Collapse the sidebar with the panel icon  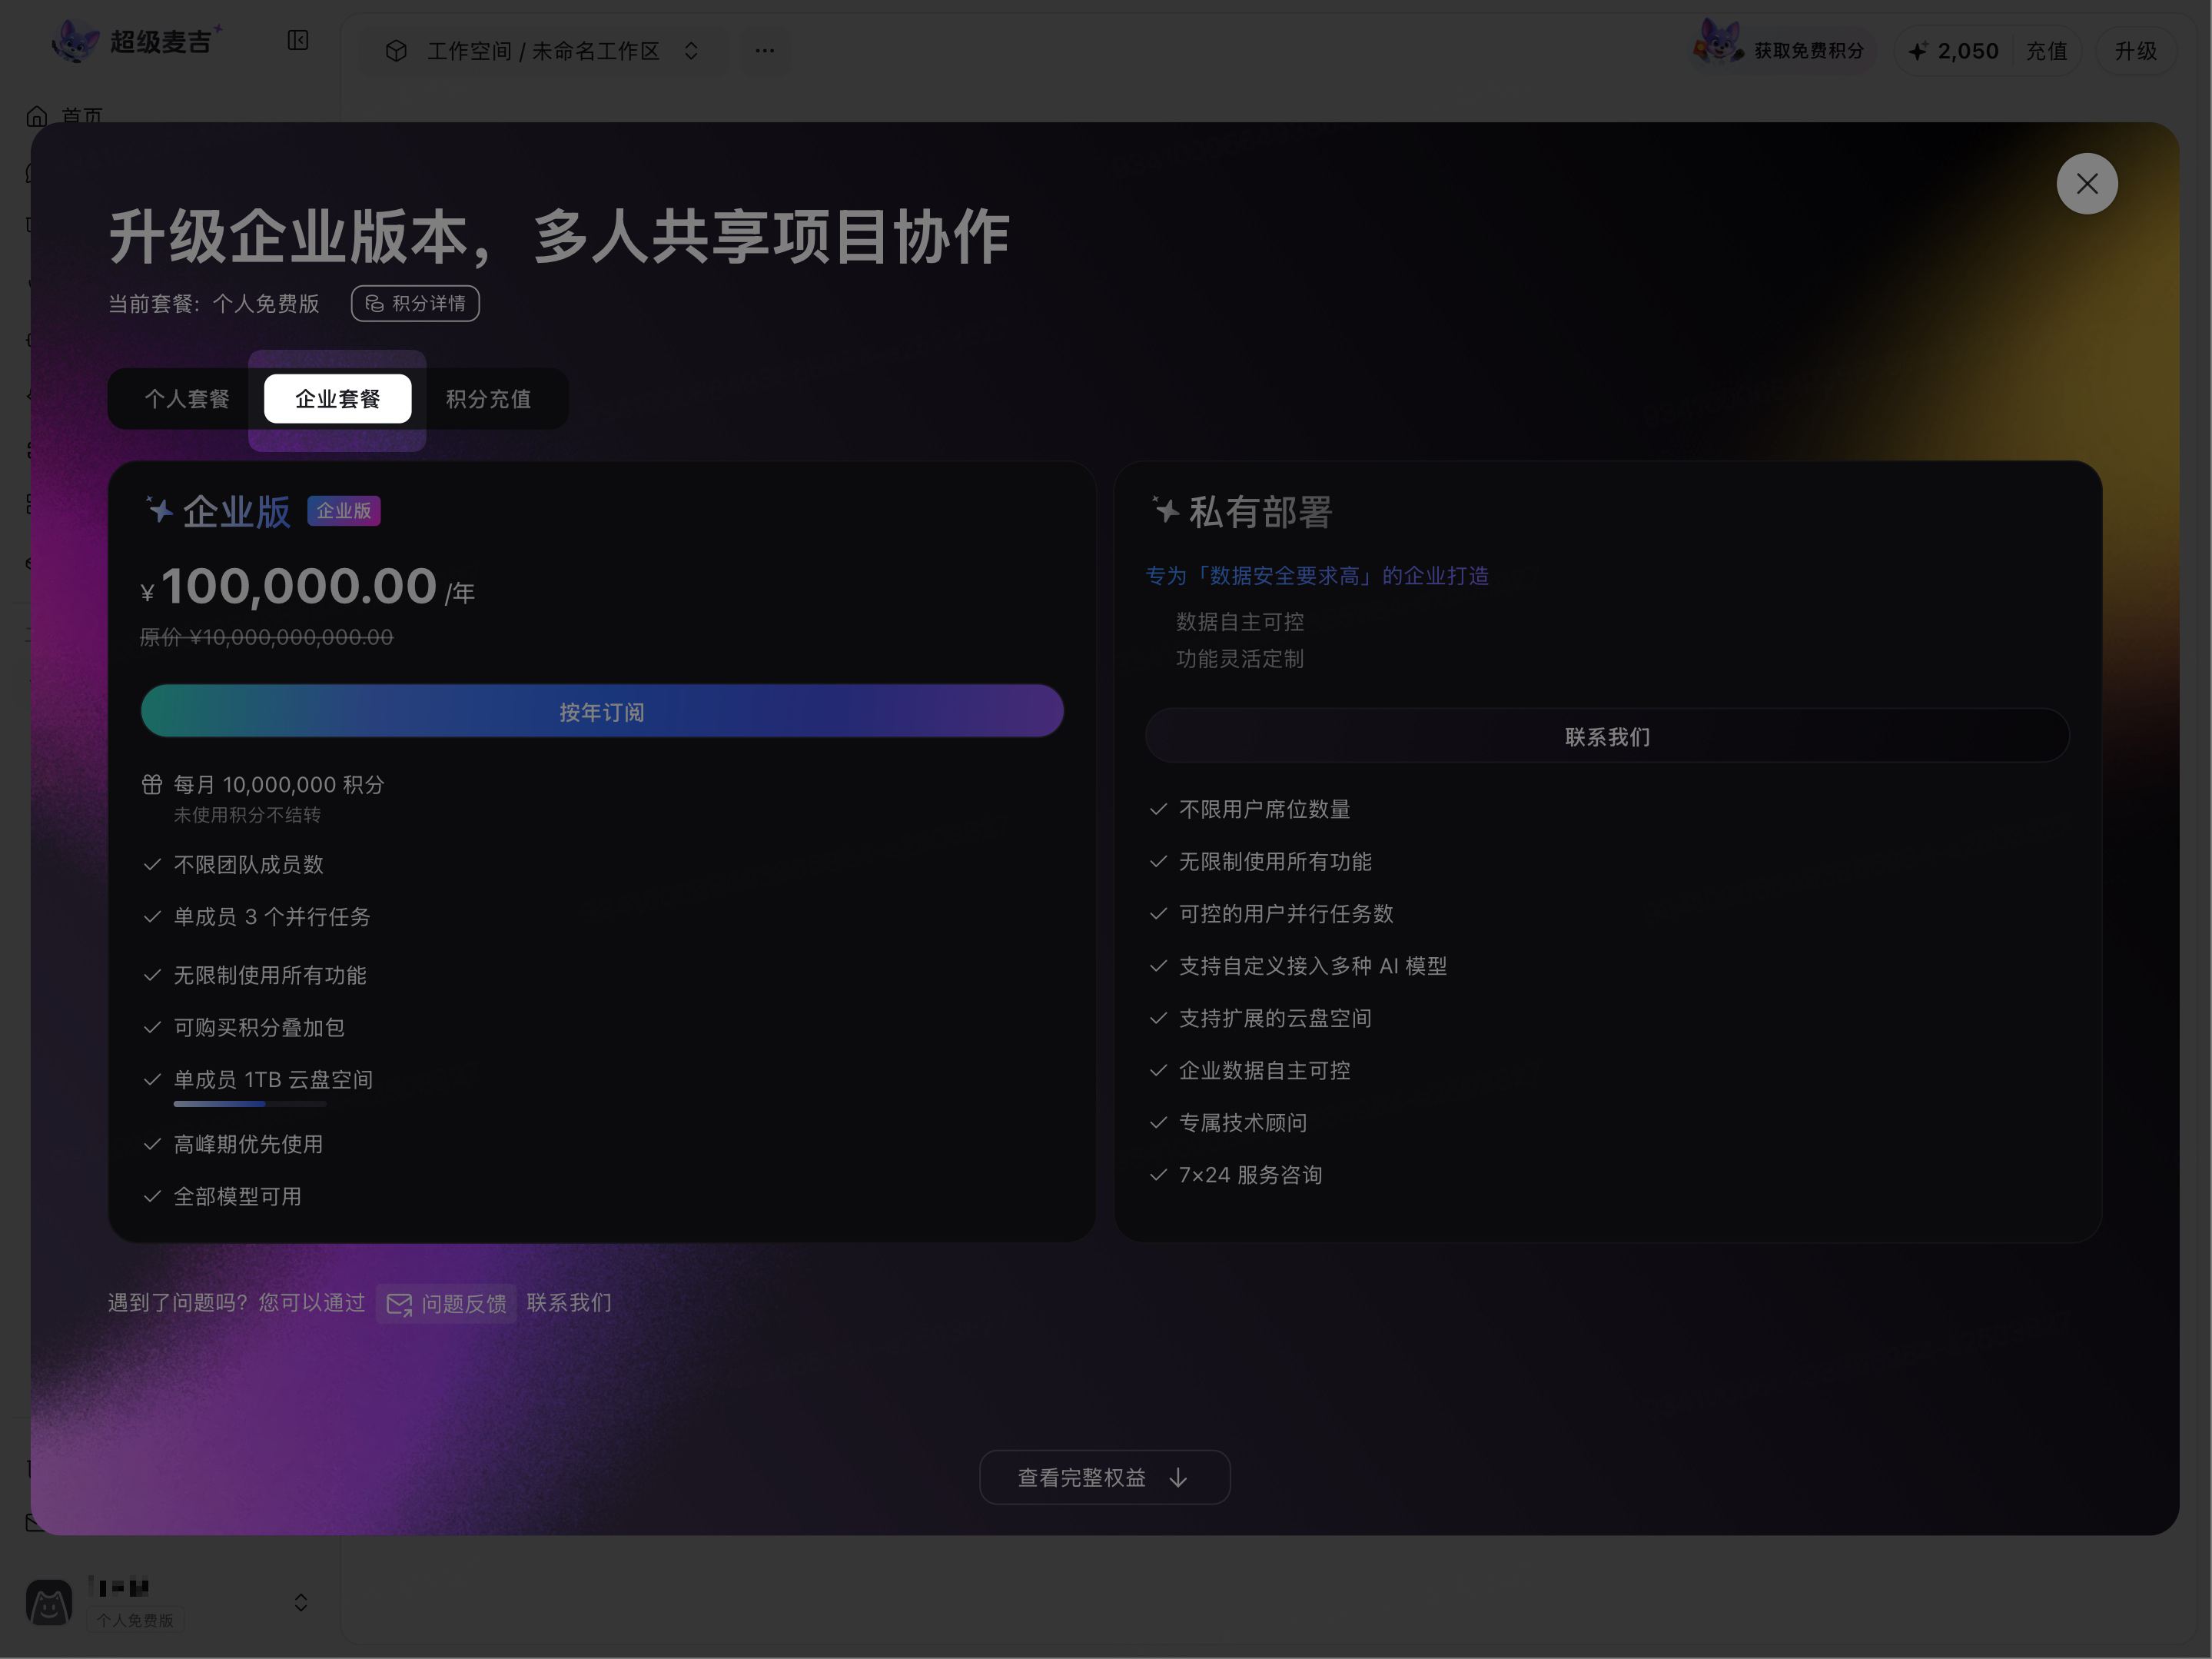click(x=298, y=40)
